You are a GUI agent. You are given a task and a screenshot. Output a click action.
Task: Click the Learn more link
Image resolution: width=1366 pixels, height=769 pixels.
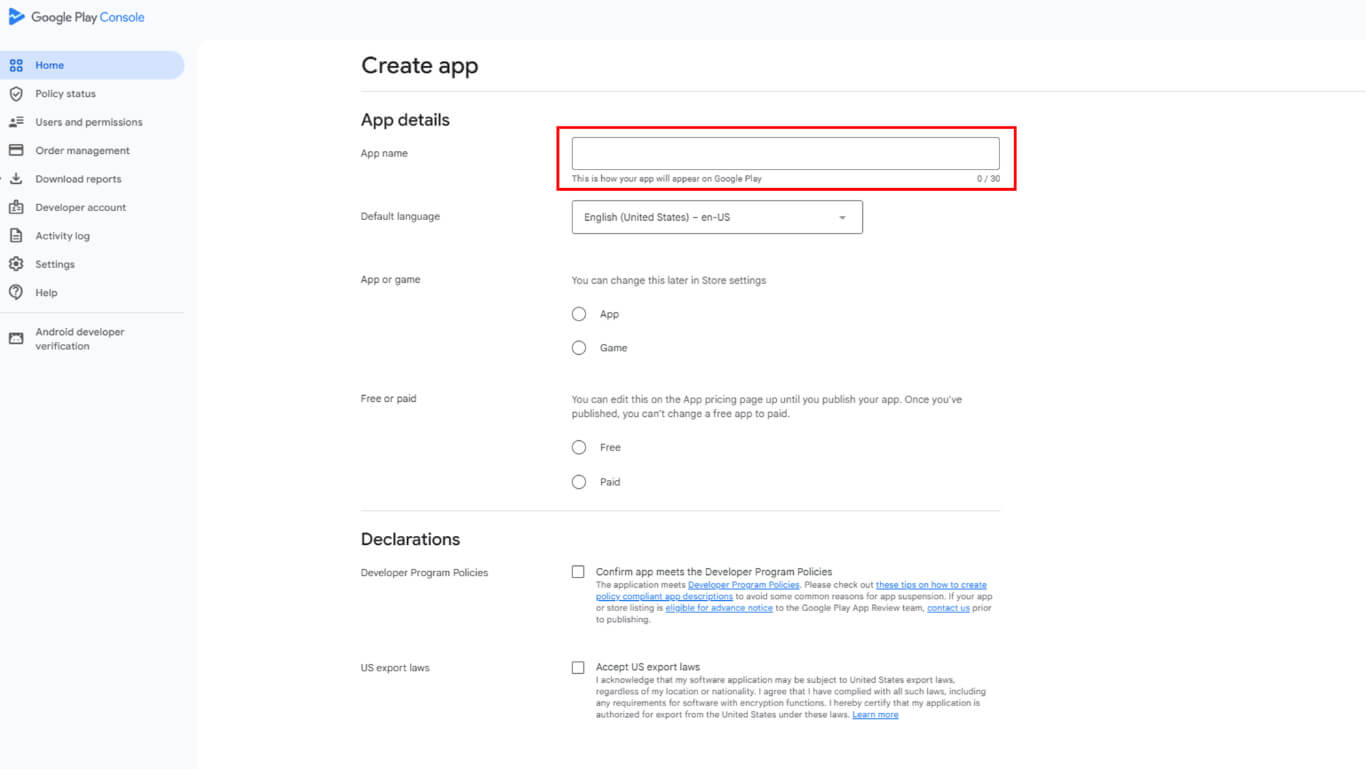875,715
